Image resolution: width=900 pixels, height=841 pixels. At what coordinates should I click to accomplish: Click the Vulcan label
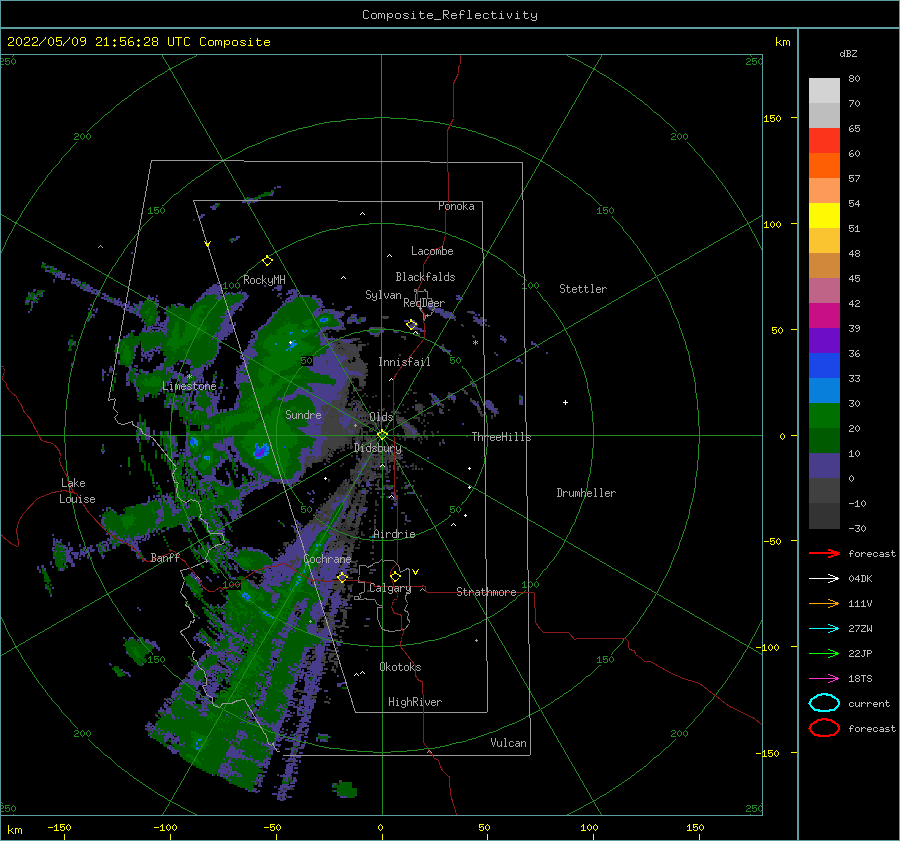[x=509, y=743]
